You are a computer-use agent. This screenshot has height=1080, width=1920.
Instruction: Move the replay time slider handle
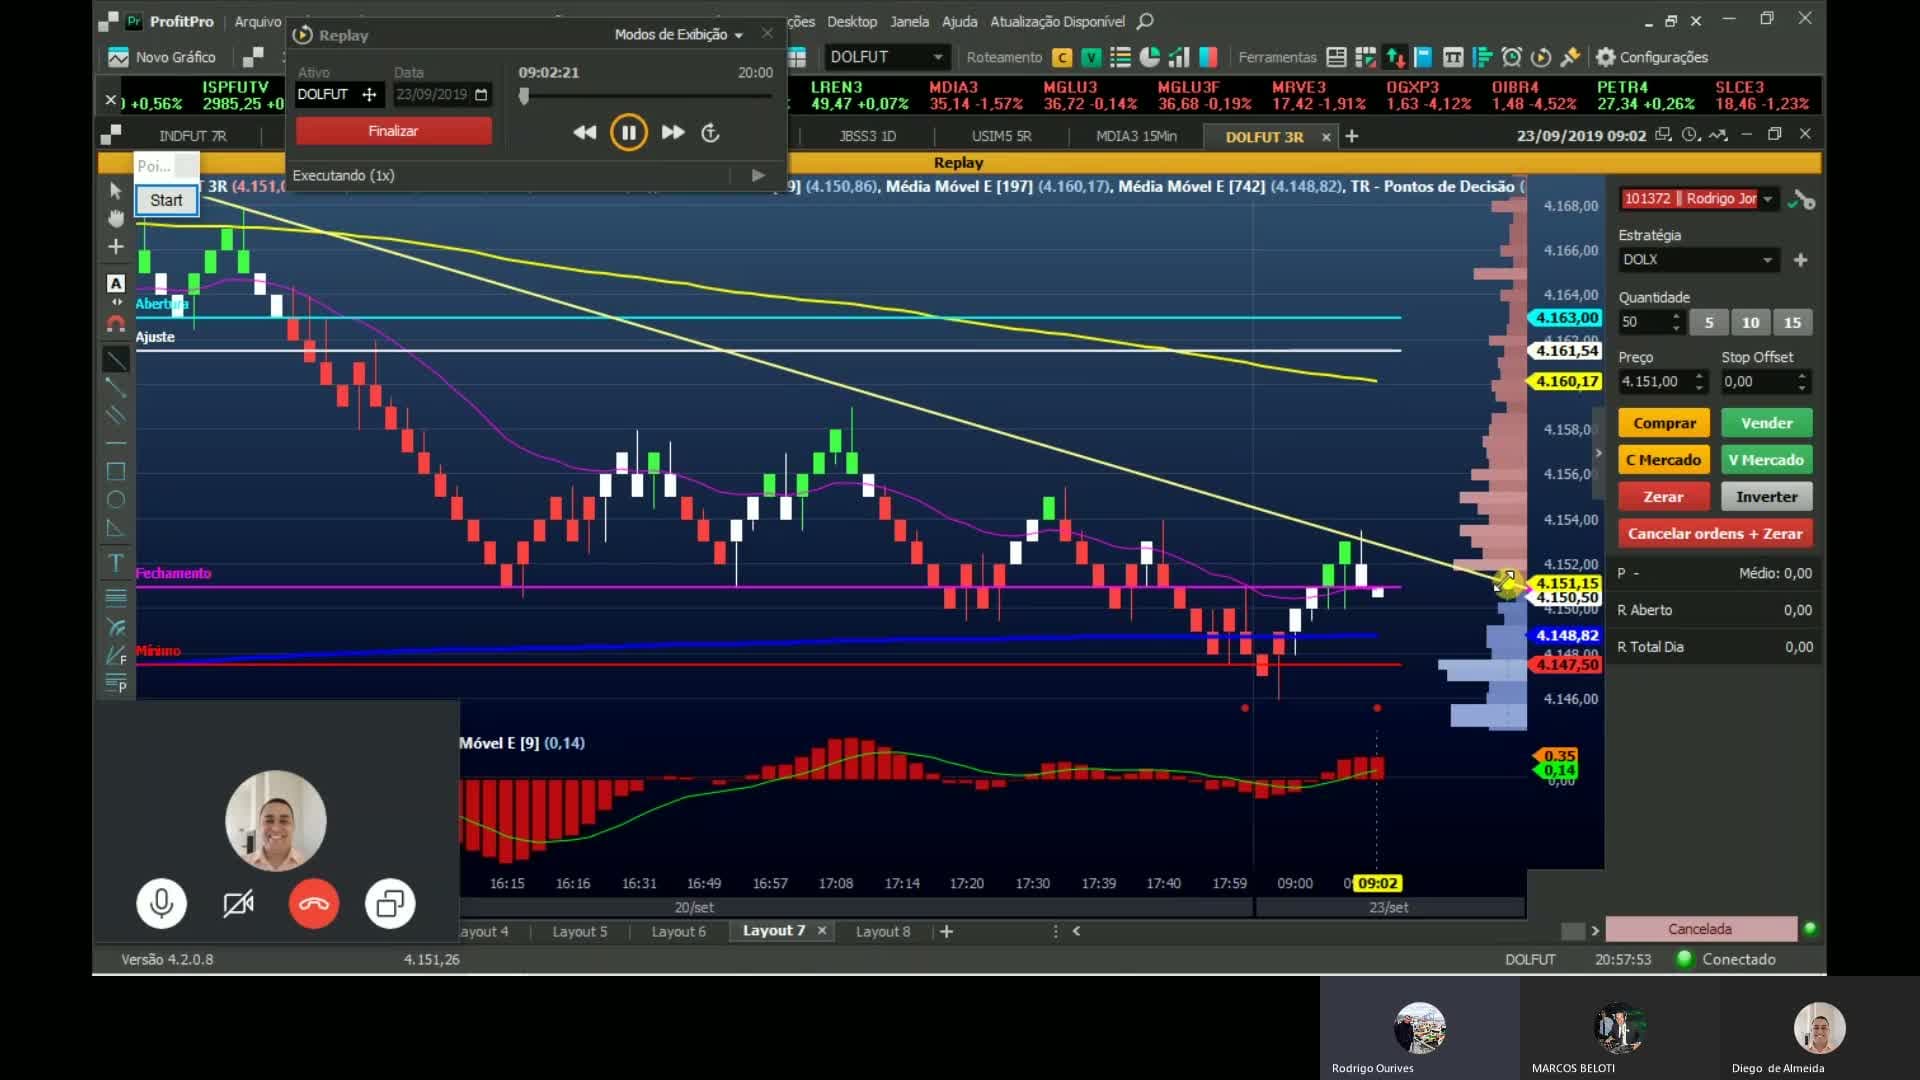point(524,96)
